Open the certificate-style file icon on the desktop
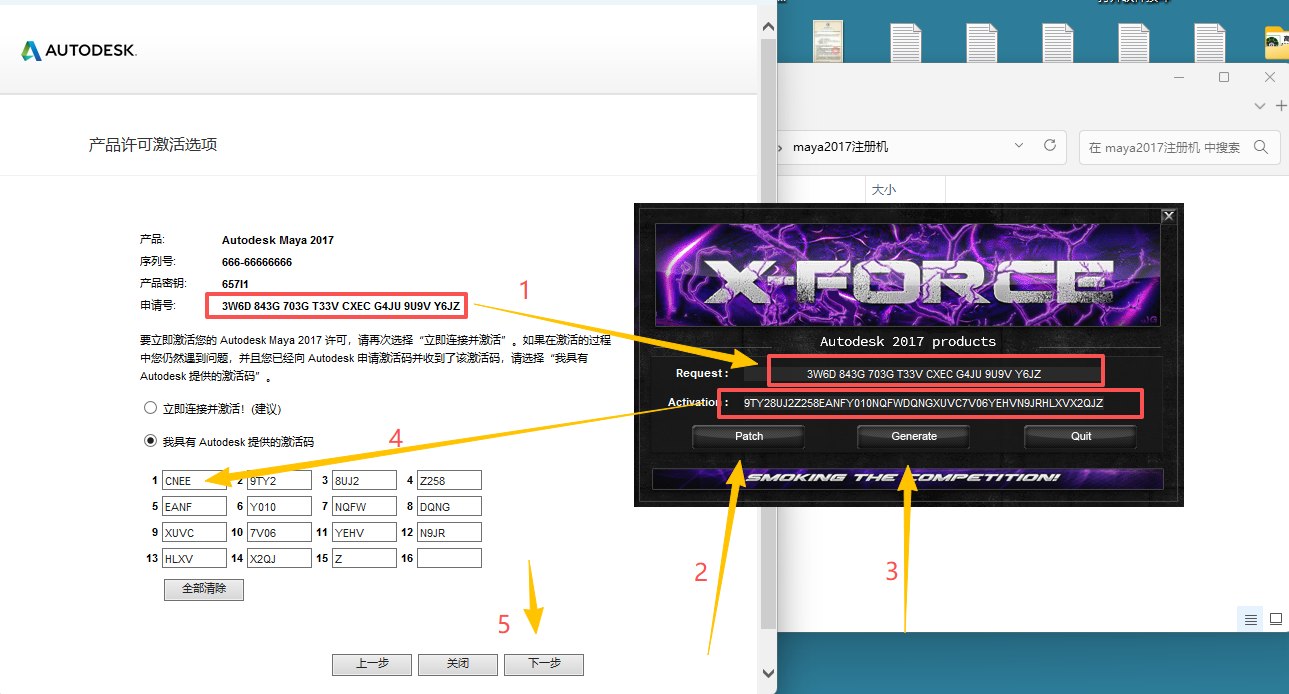 click(826, 40)
